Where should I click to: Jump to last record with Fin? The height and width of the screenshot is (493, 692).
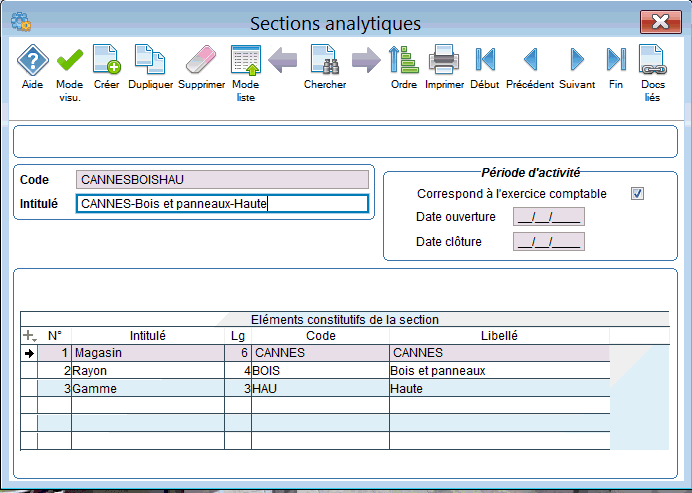point(616,59)
